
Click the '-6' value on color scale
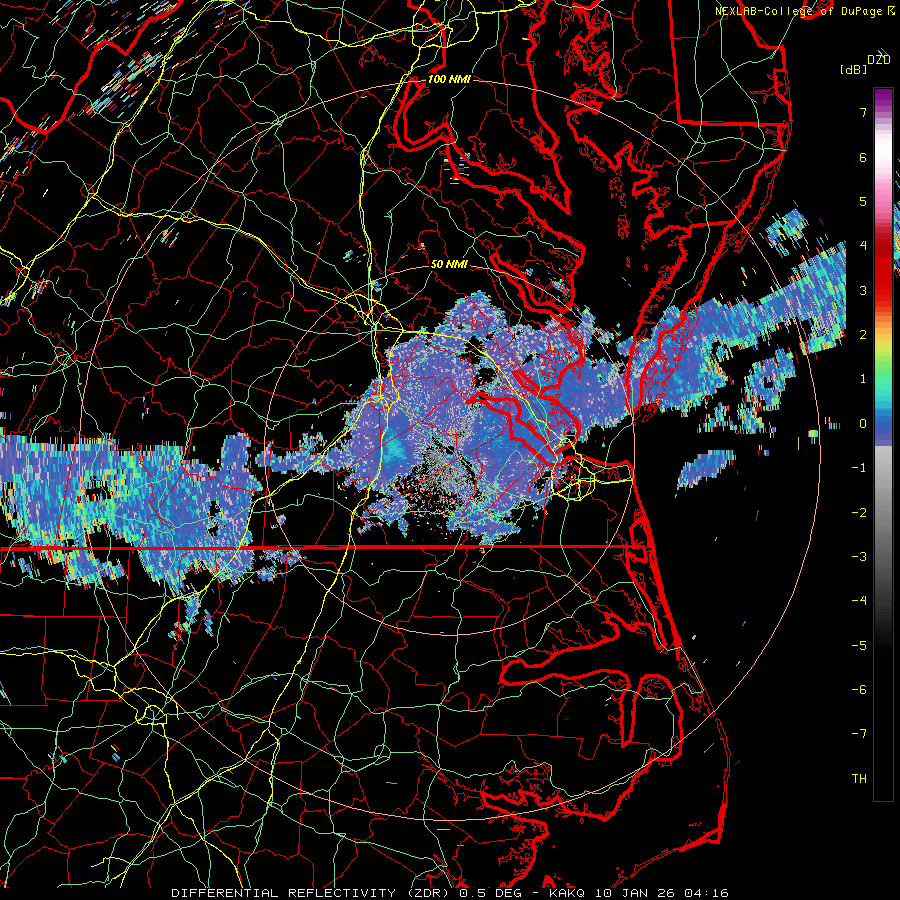tap(859, 690)
